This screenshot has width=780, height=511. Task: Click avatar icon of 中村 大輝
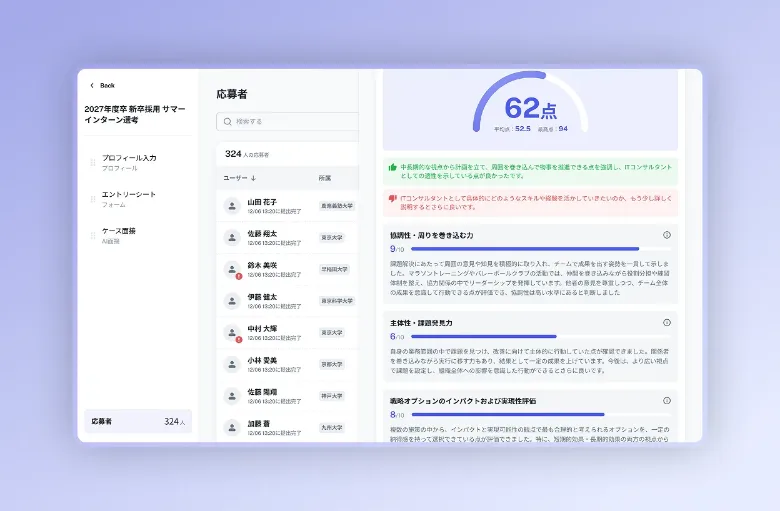tap(232, 332)
